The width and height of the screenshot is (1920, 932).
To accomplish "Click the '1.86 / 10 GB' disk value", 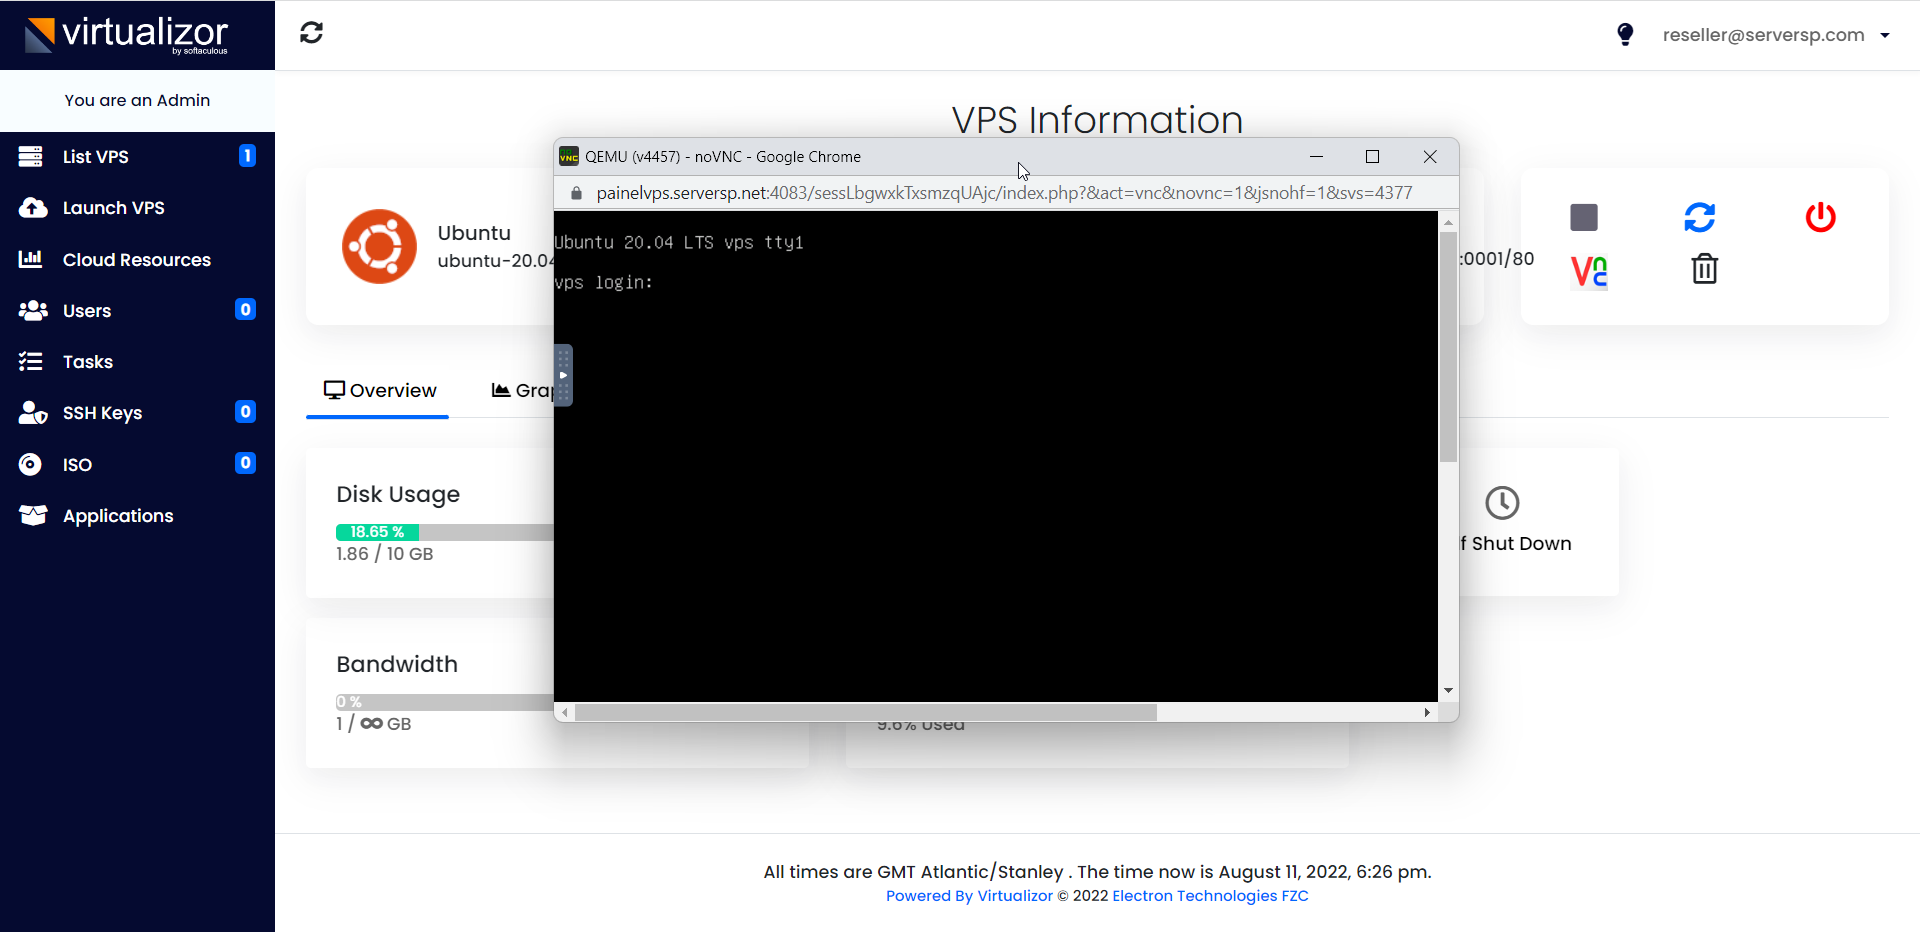I will click(x=384, y=554).
